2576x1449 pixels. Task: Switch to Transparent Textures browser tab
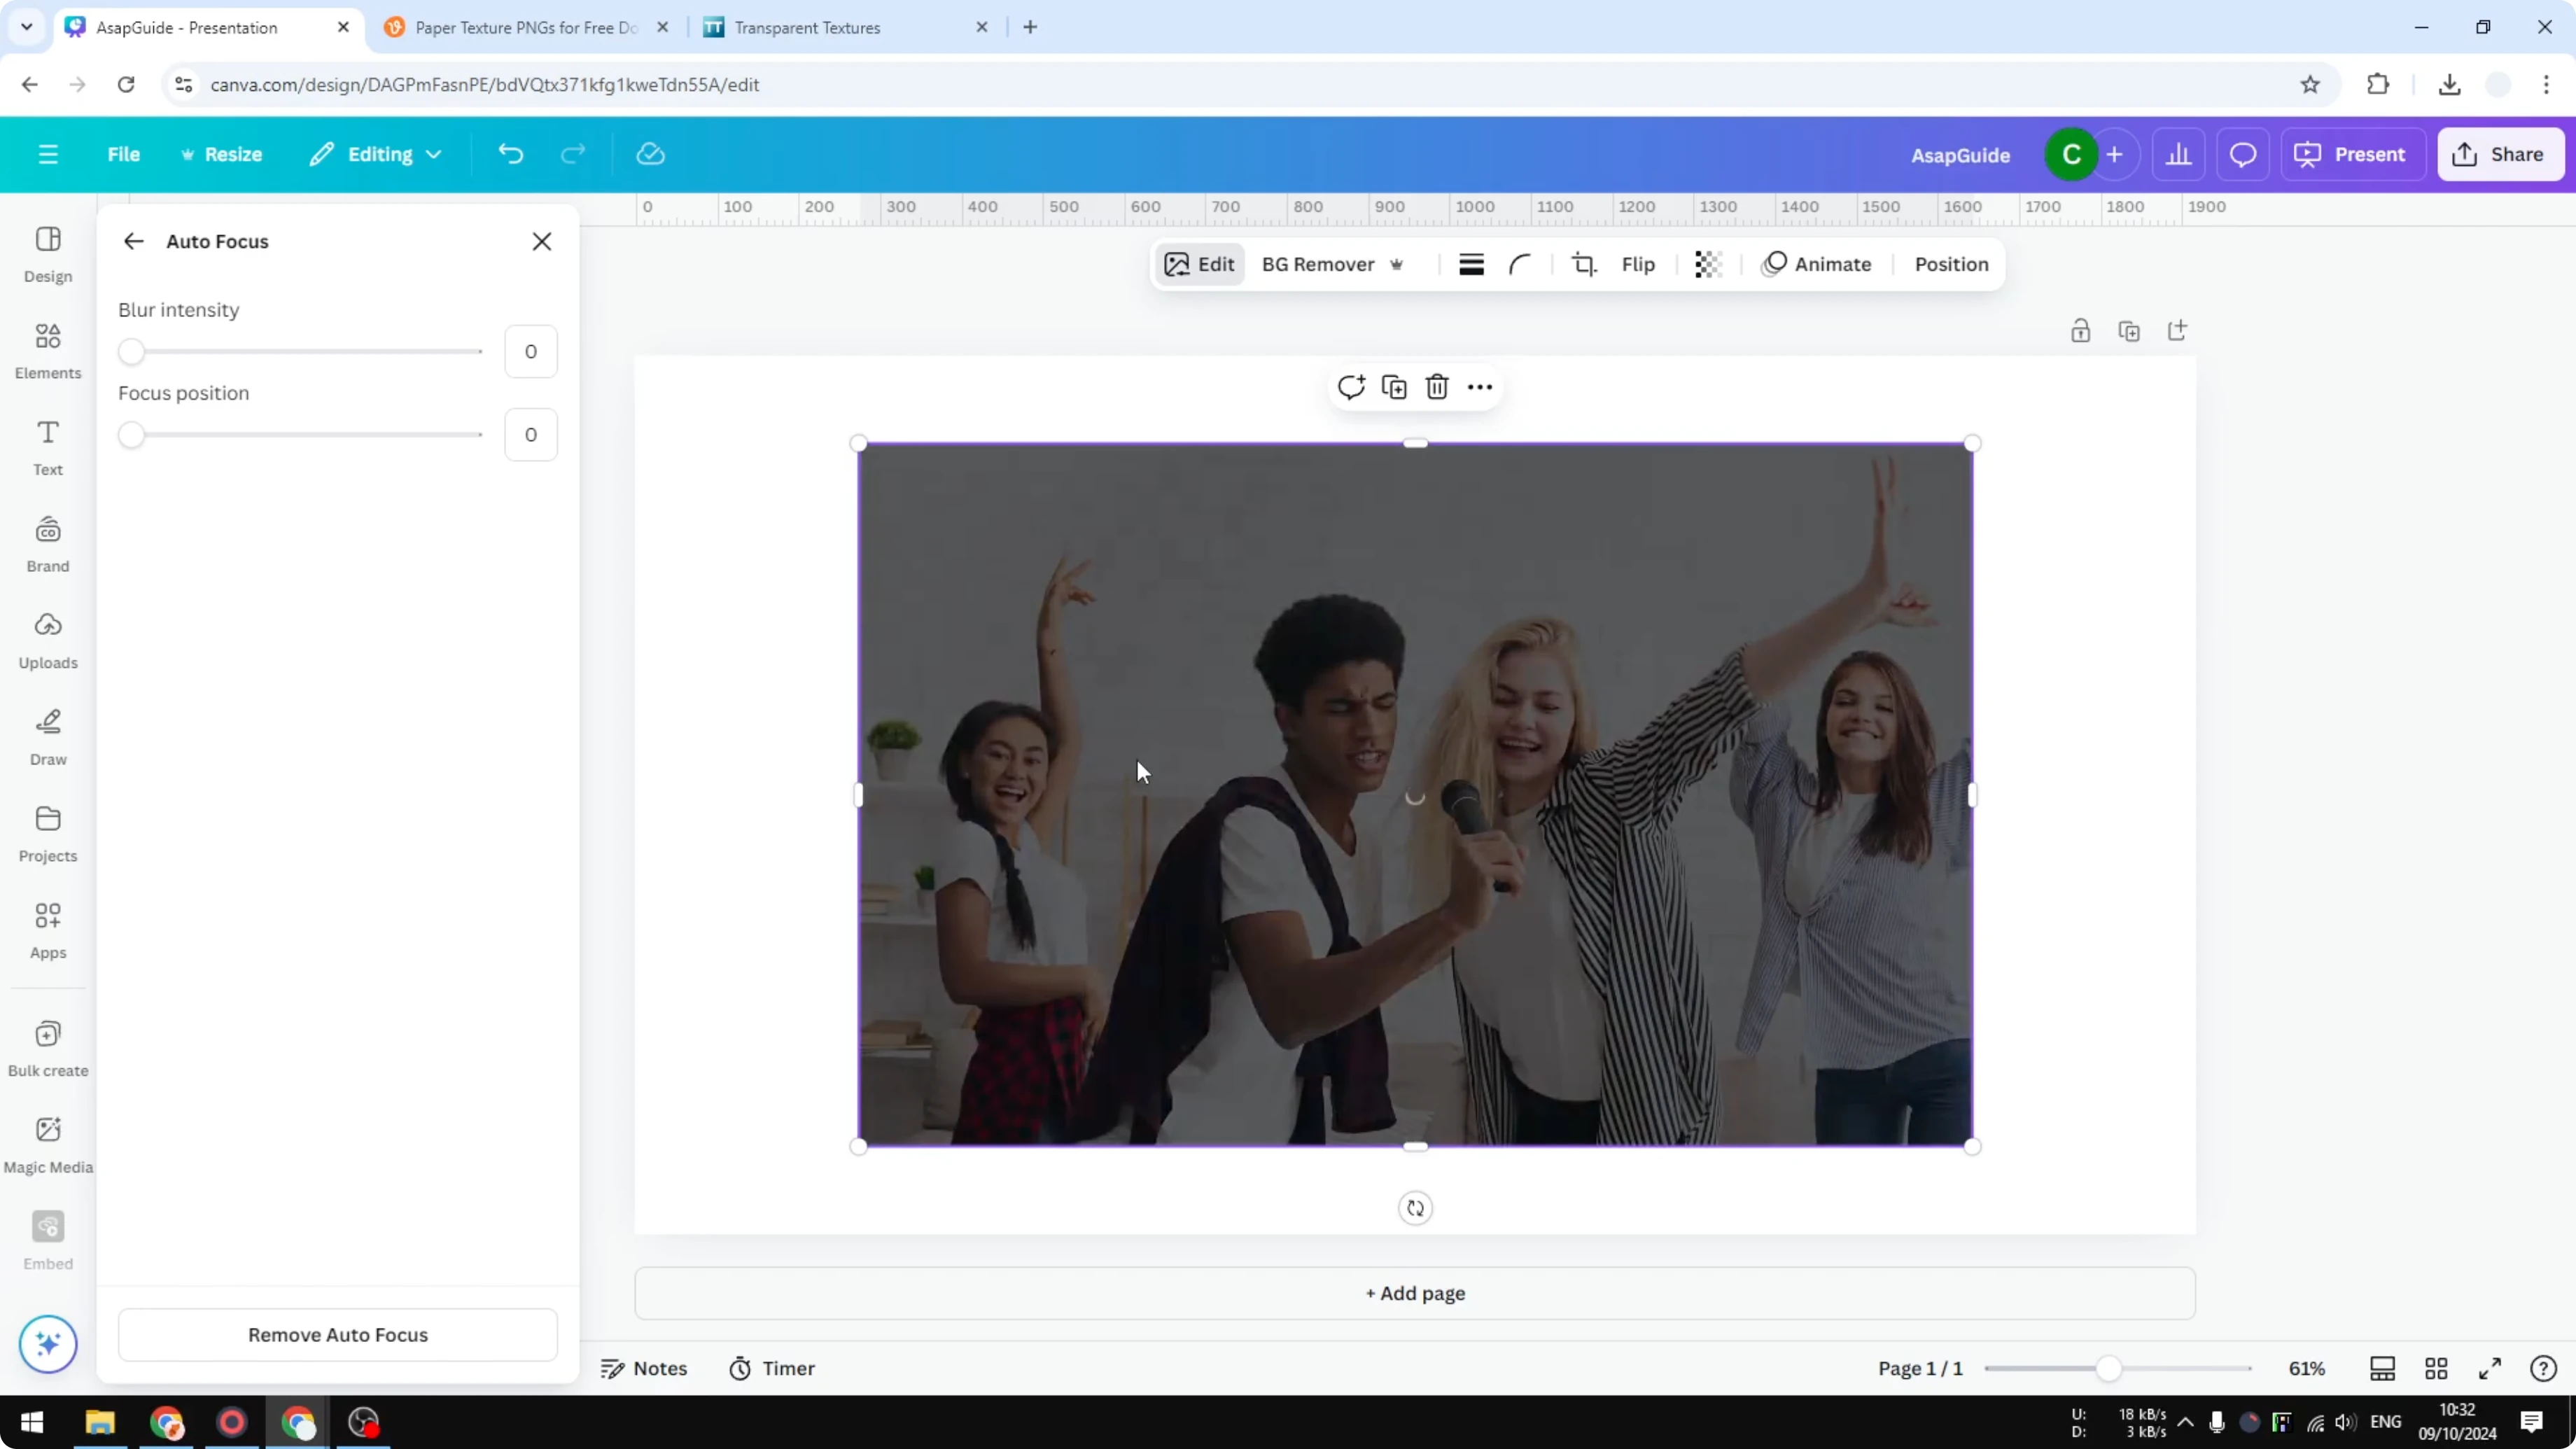click(x=845, y=28)
